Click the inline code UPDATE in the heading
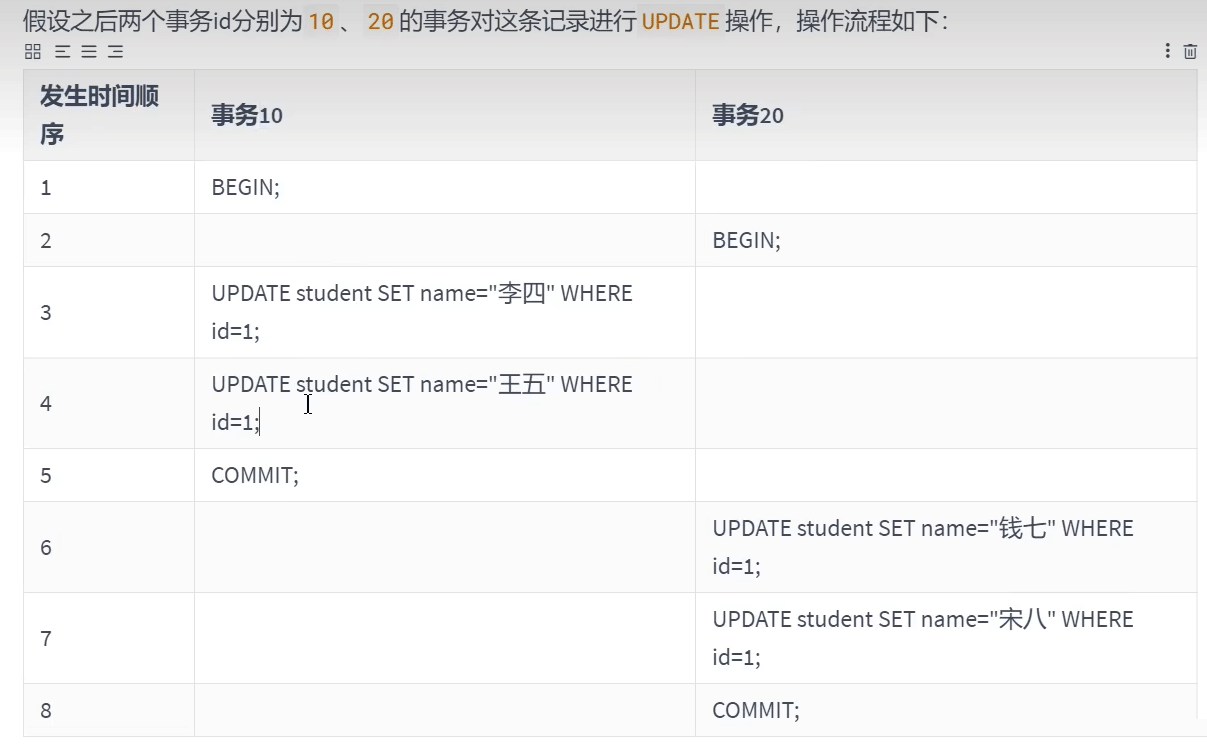The image size is (1207, 748). [x=680, y=22]
